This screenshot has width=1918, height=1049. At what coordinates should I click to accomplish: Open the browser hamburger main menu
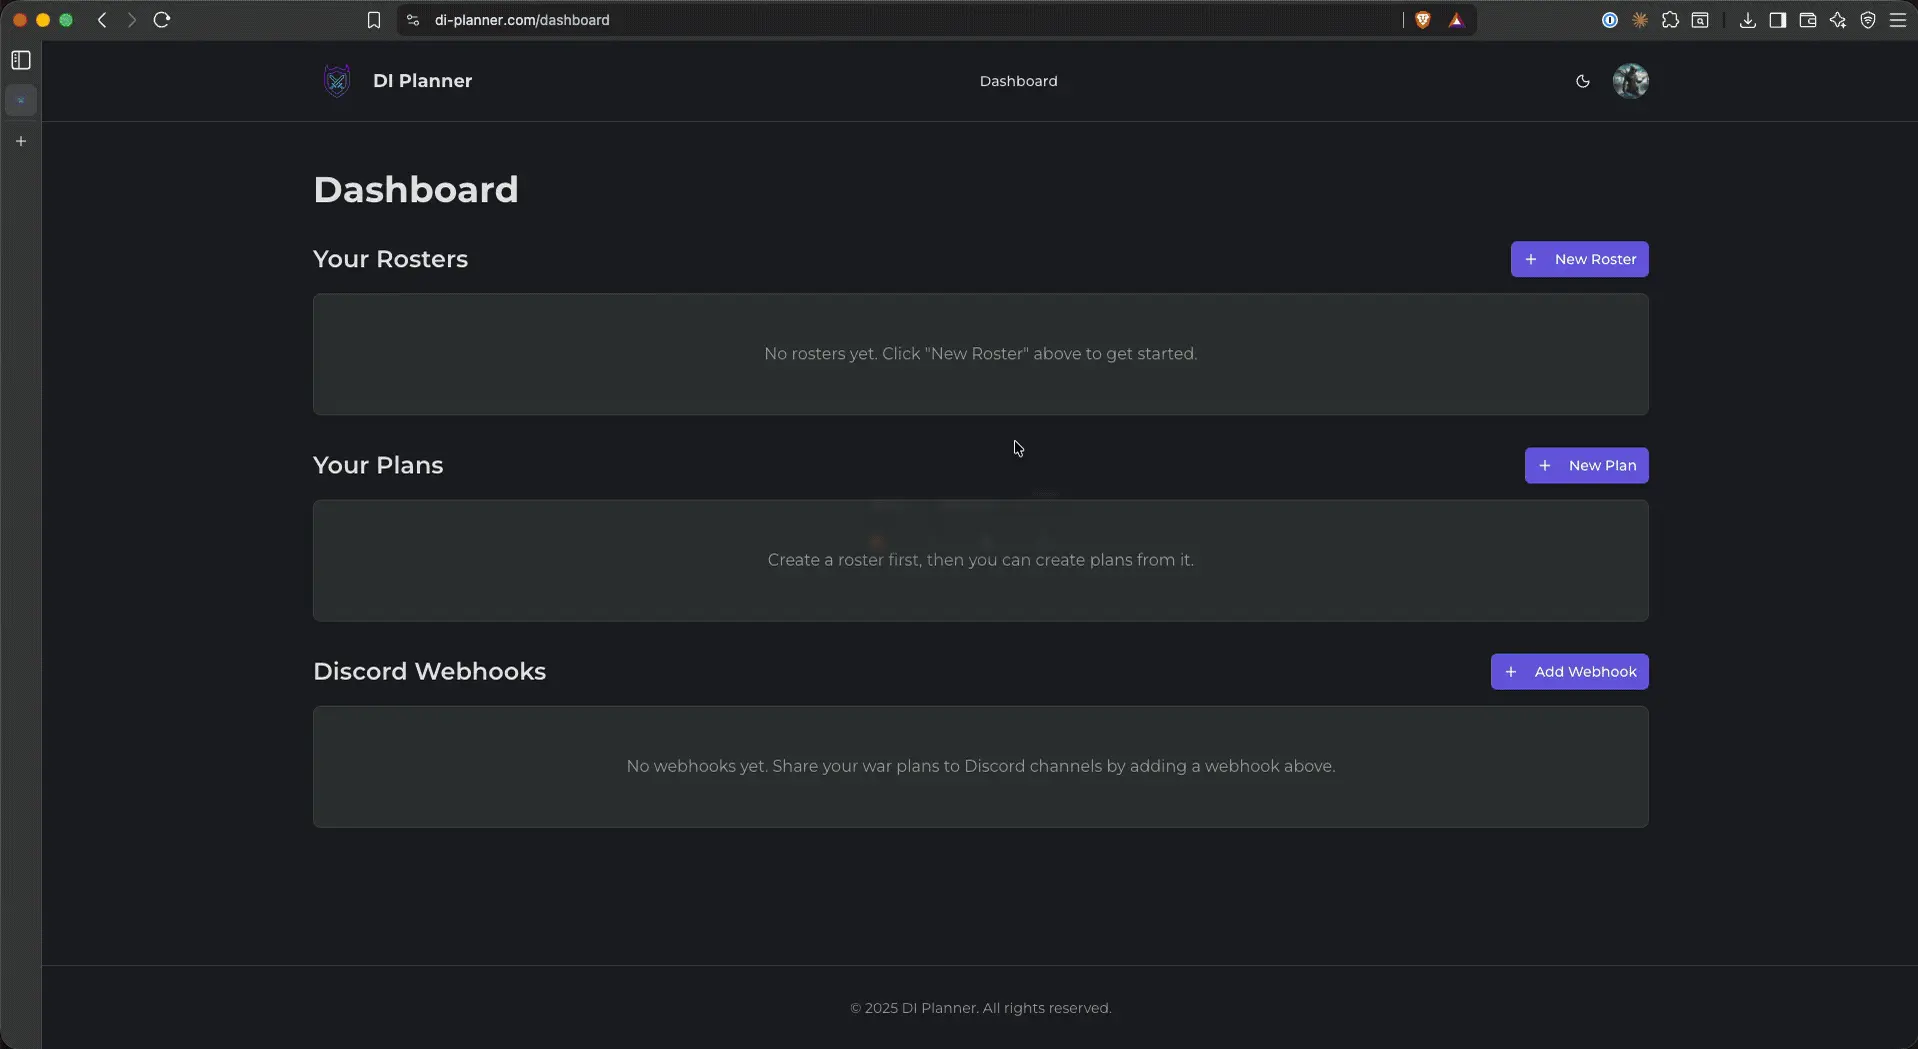(1897, 20)
